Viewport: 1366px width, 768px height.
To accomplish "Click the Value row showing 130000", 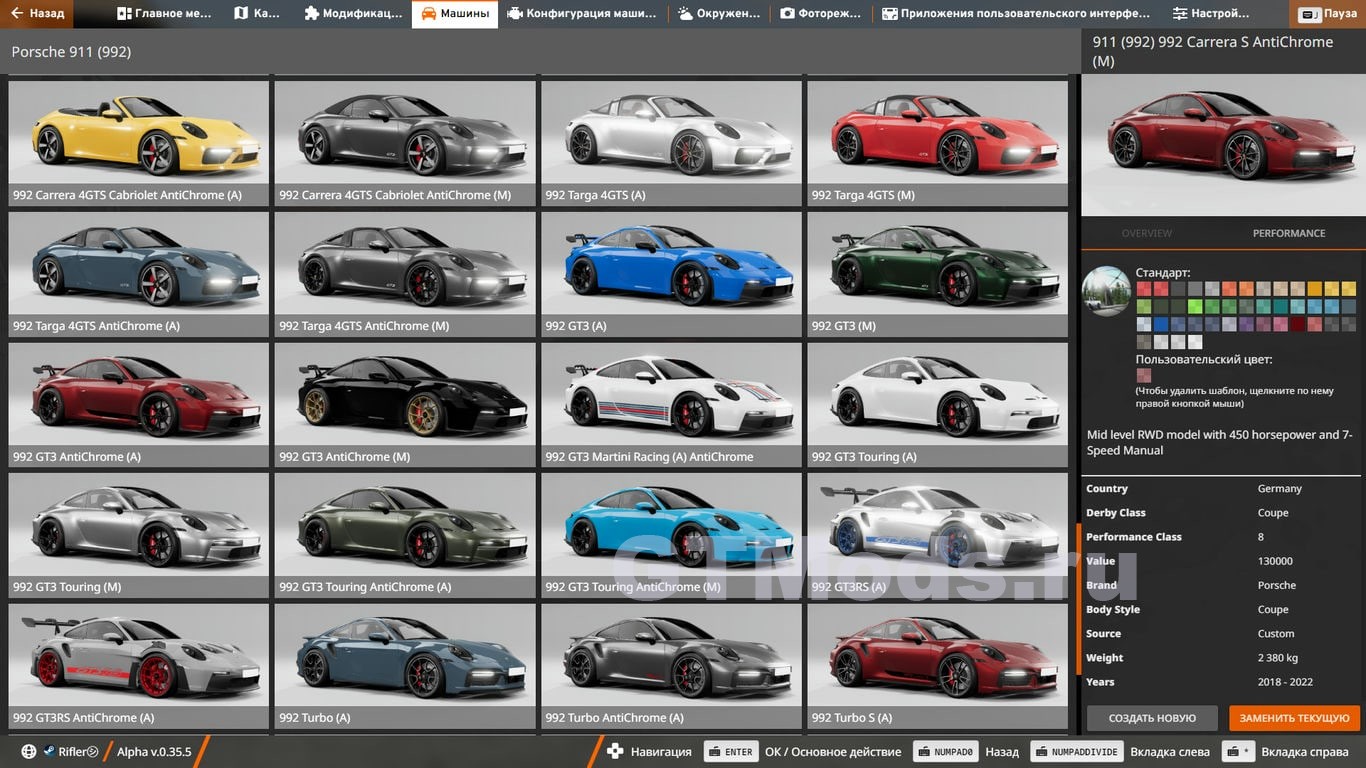I will click(x=1221, y=561).
